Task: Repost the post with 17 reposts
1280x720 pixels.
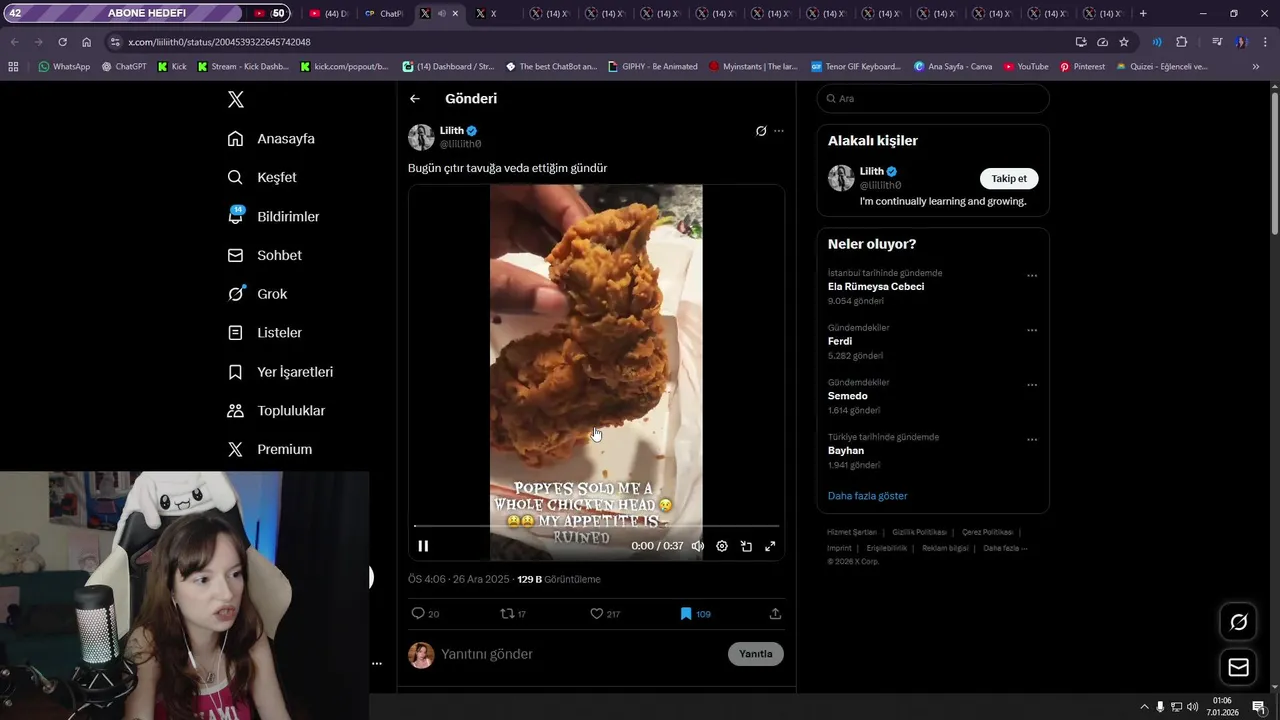Action: click(513, 614)
